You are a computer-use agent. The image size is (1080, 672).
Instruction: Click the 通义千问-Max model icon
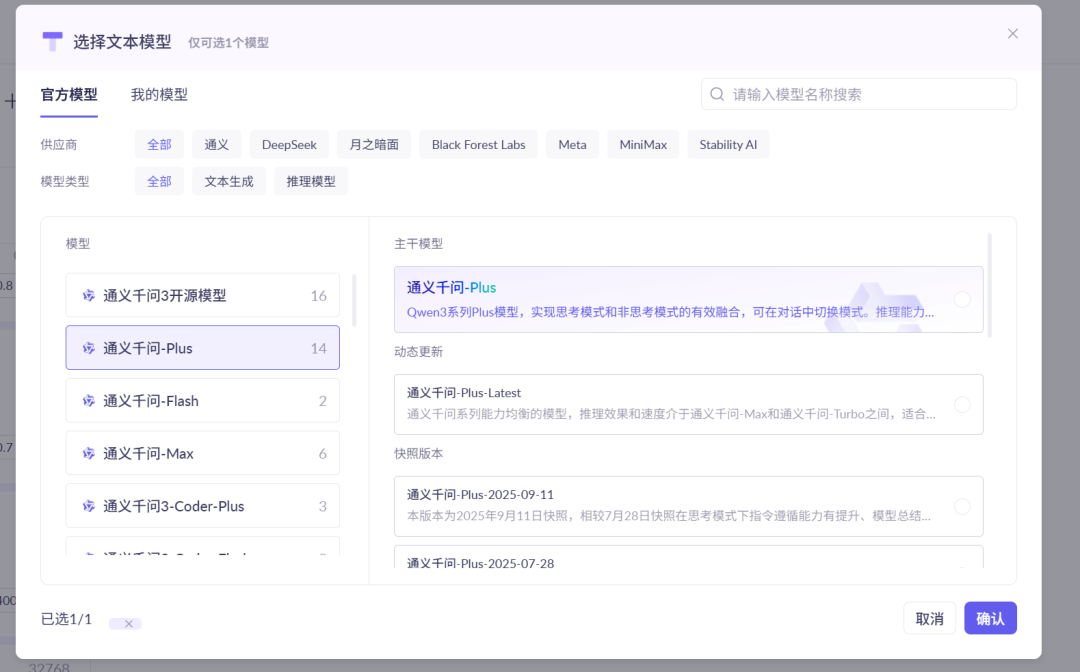[90, 453]
